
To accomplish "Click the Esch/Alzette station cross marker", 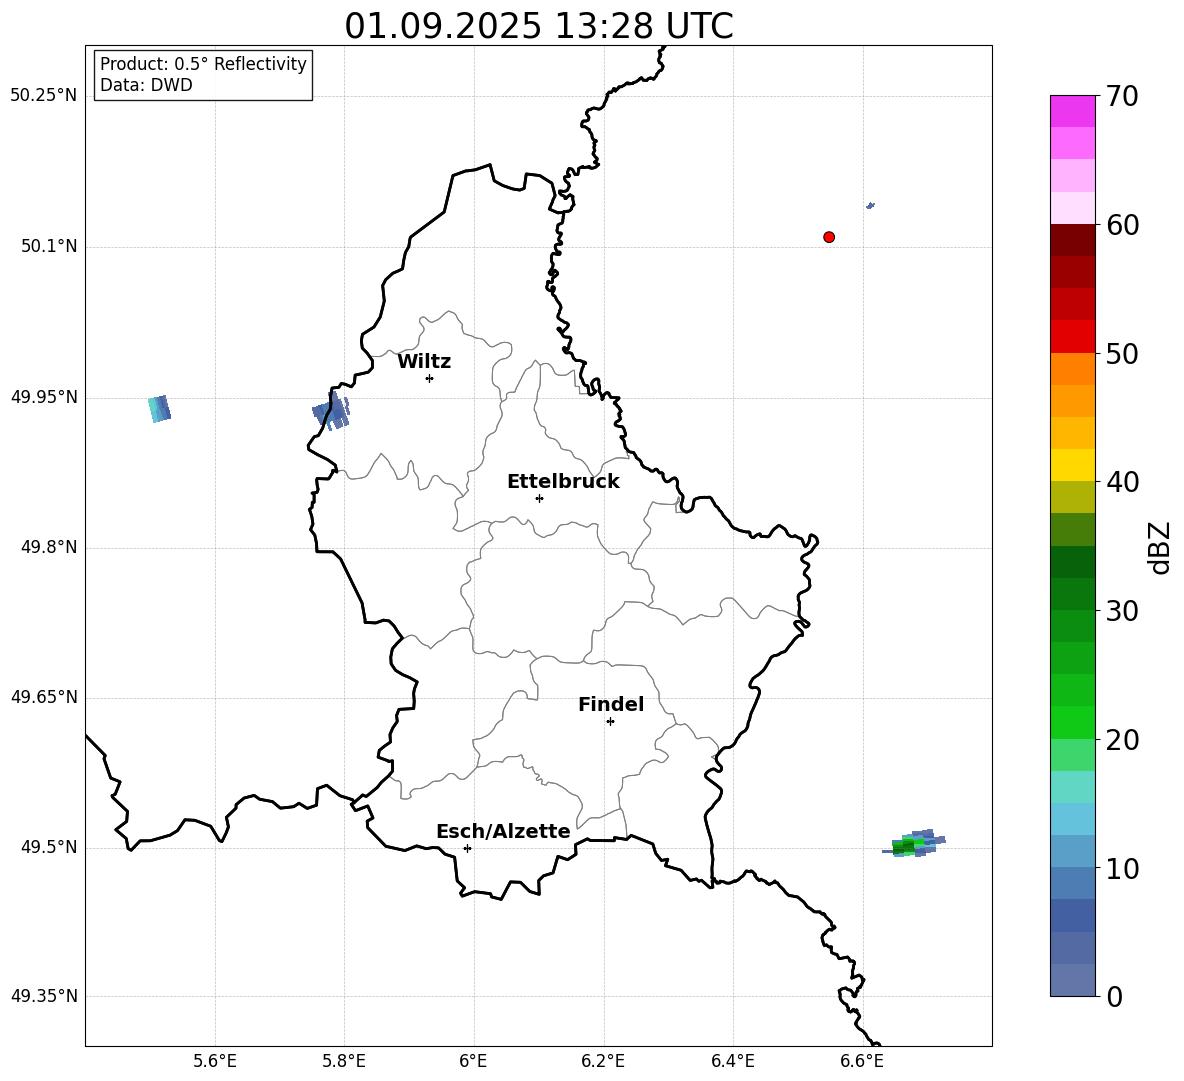I will pos(467,848).
